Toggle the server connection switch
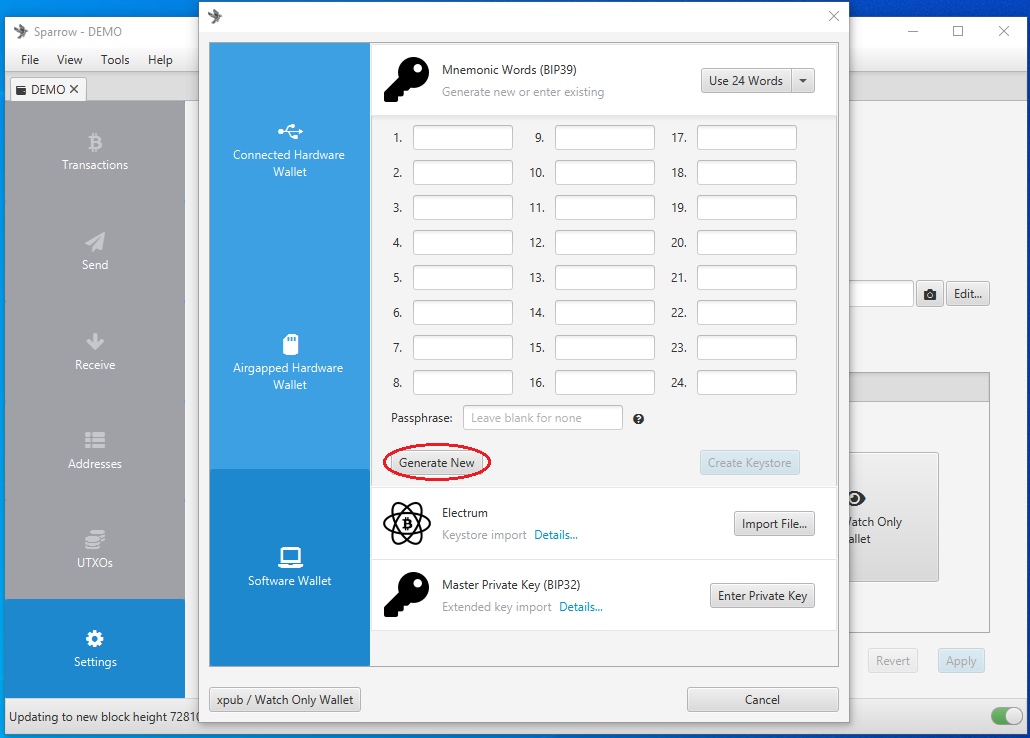The width and height of the screenshot is (1030, 738). pos(1006,716)
